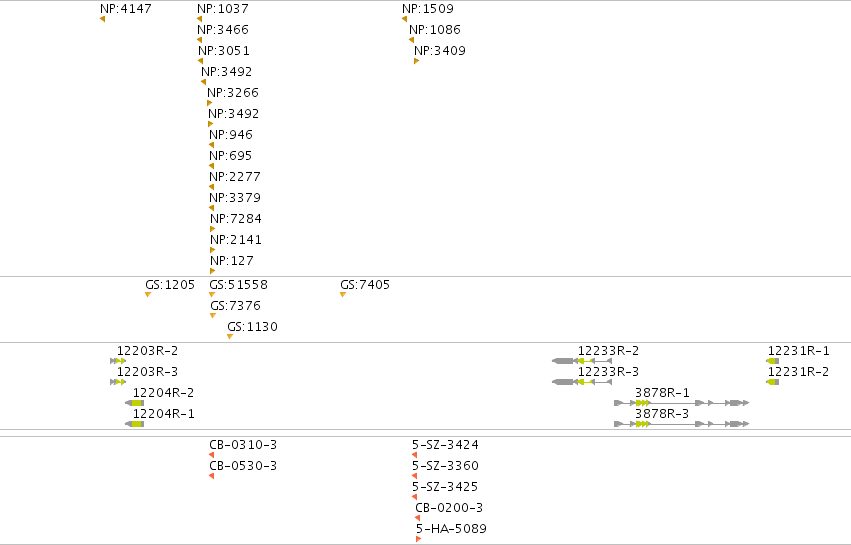851x545 pixels.
Task: Click the 12203R-3 transcript label
Action: tap(148, 372)
